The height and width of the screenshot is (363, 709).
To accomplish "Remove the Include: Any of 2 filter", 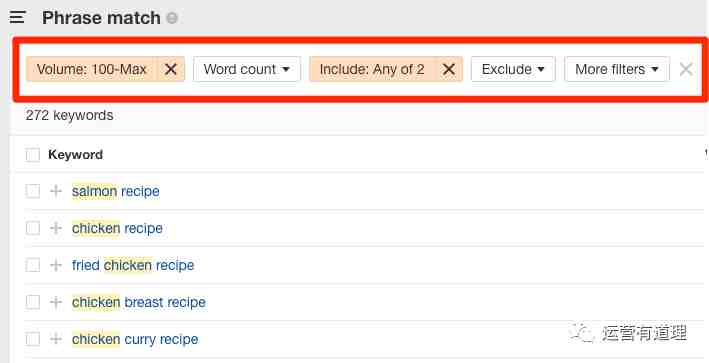I will click(449, 69).
